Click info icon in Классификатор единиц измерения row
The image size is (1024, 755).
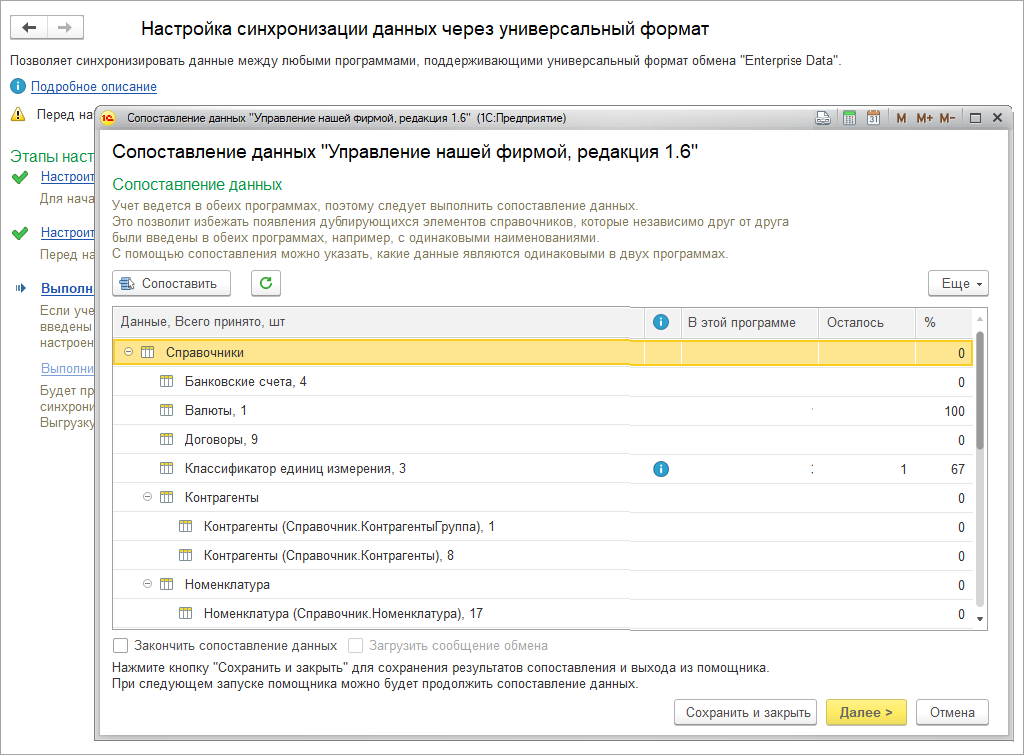[x=660, y=469]
